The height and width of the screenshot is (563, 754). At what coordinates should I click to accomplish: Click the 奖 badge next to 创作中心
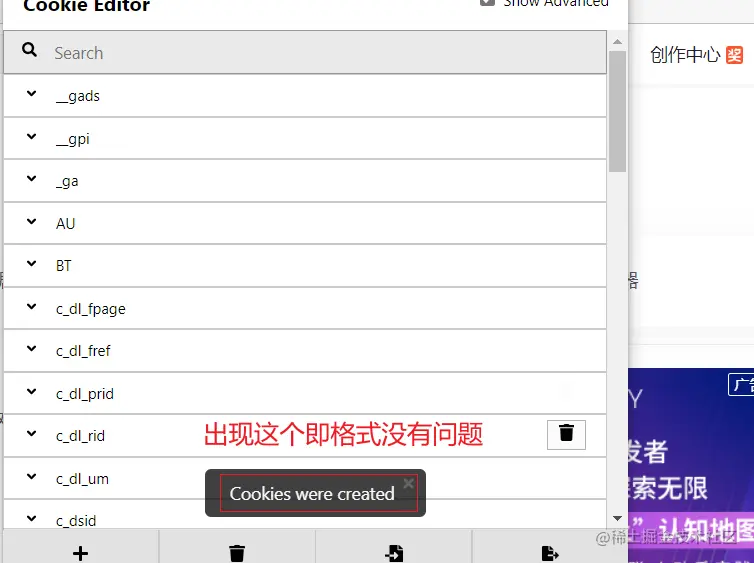[734, 55]
